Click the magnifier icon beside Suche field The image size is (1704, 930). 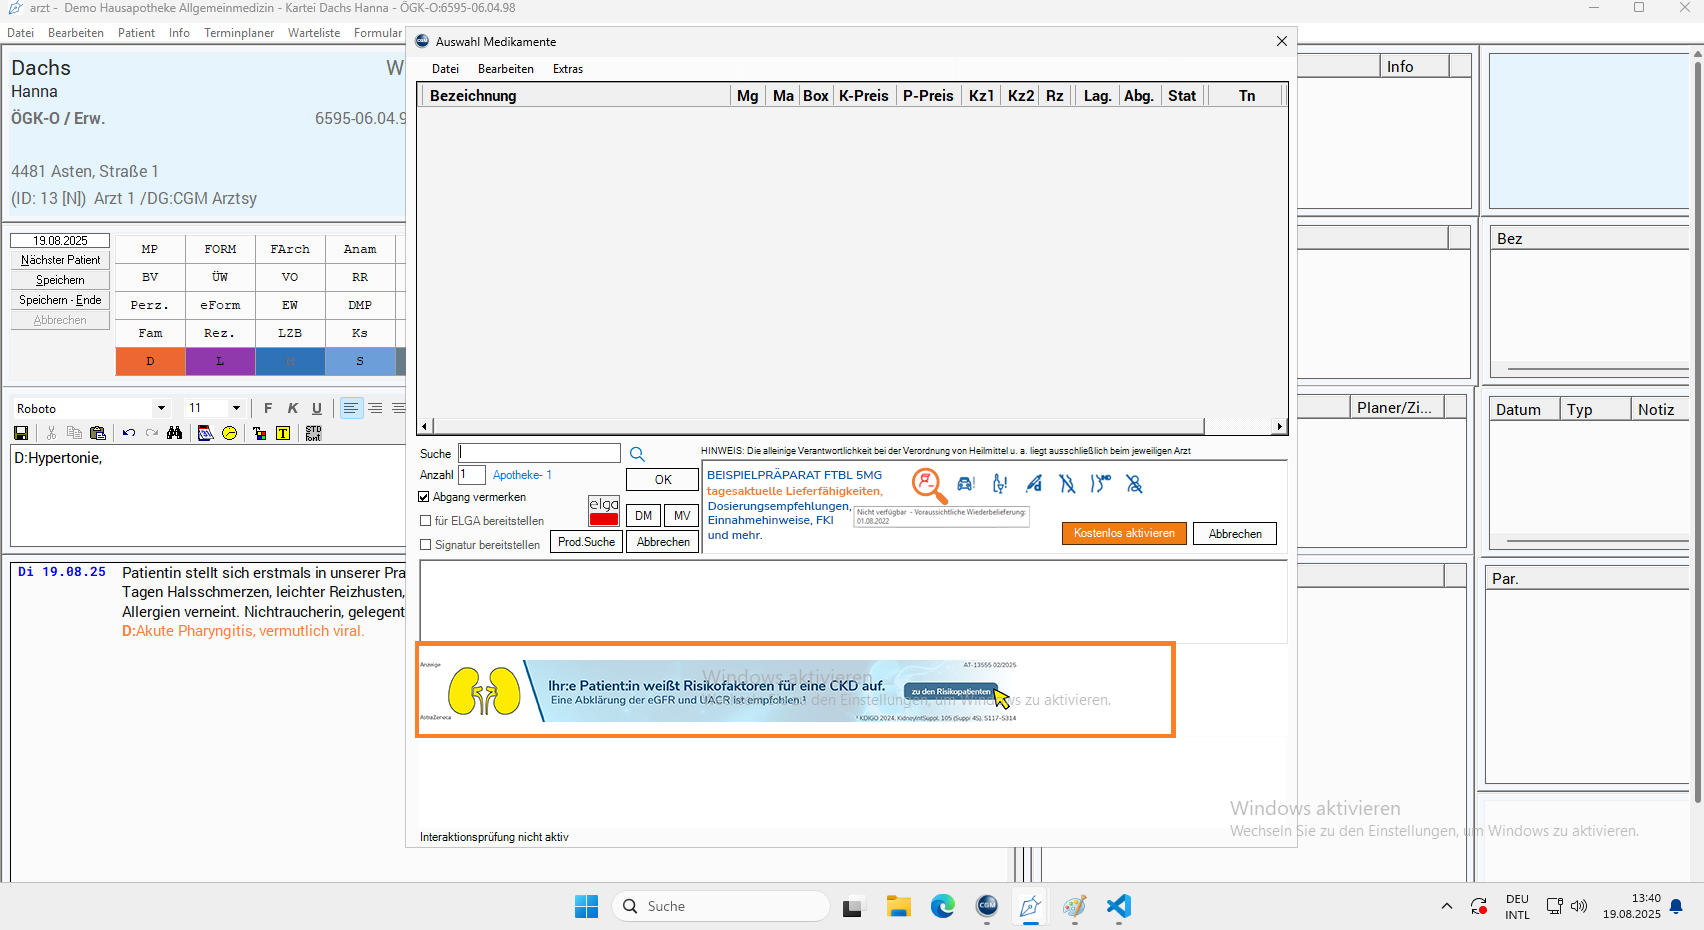pos(637,454)
